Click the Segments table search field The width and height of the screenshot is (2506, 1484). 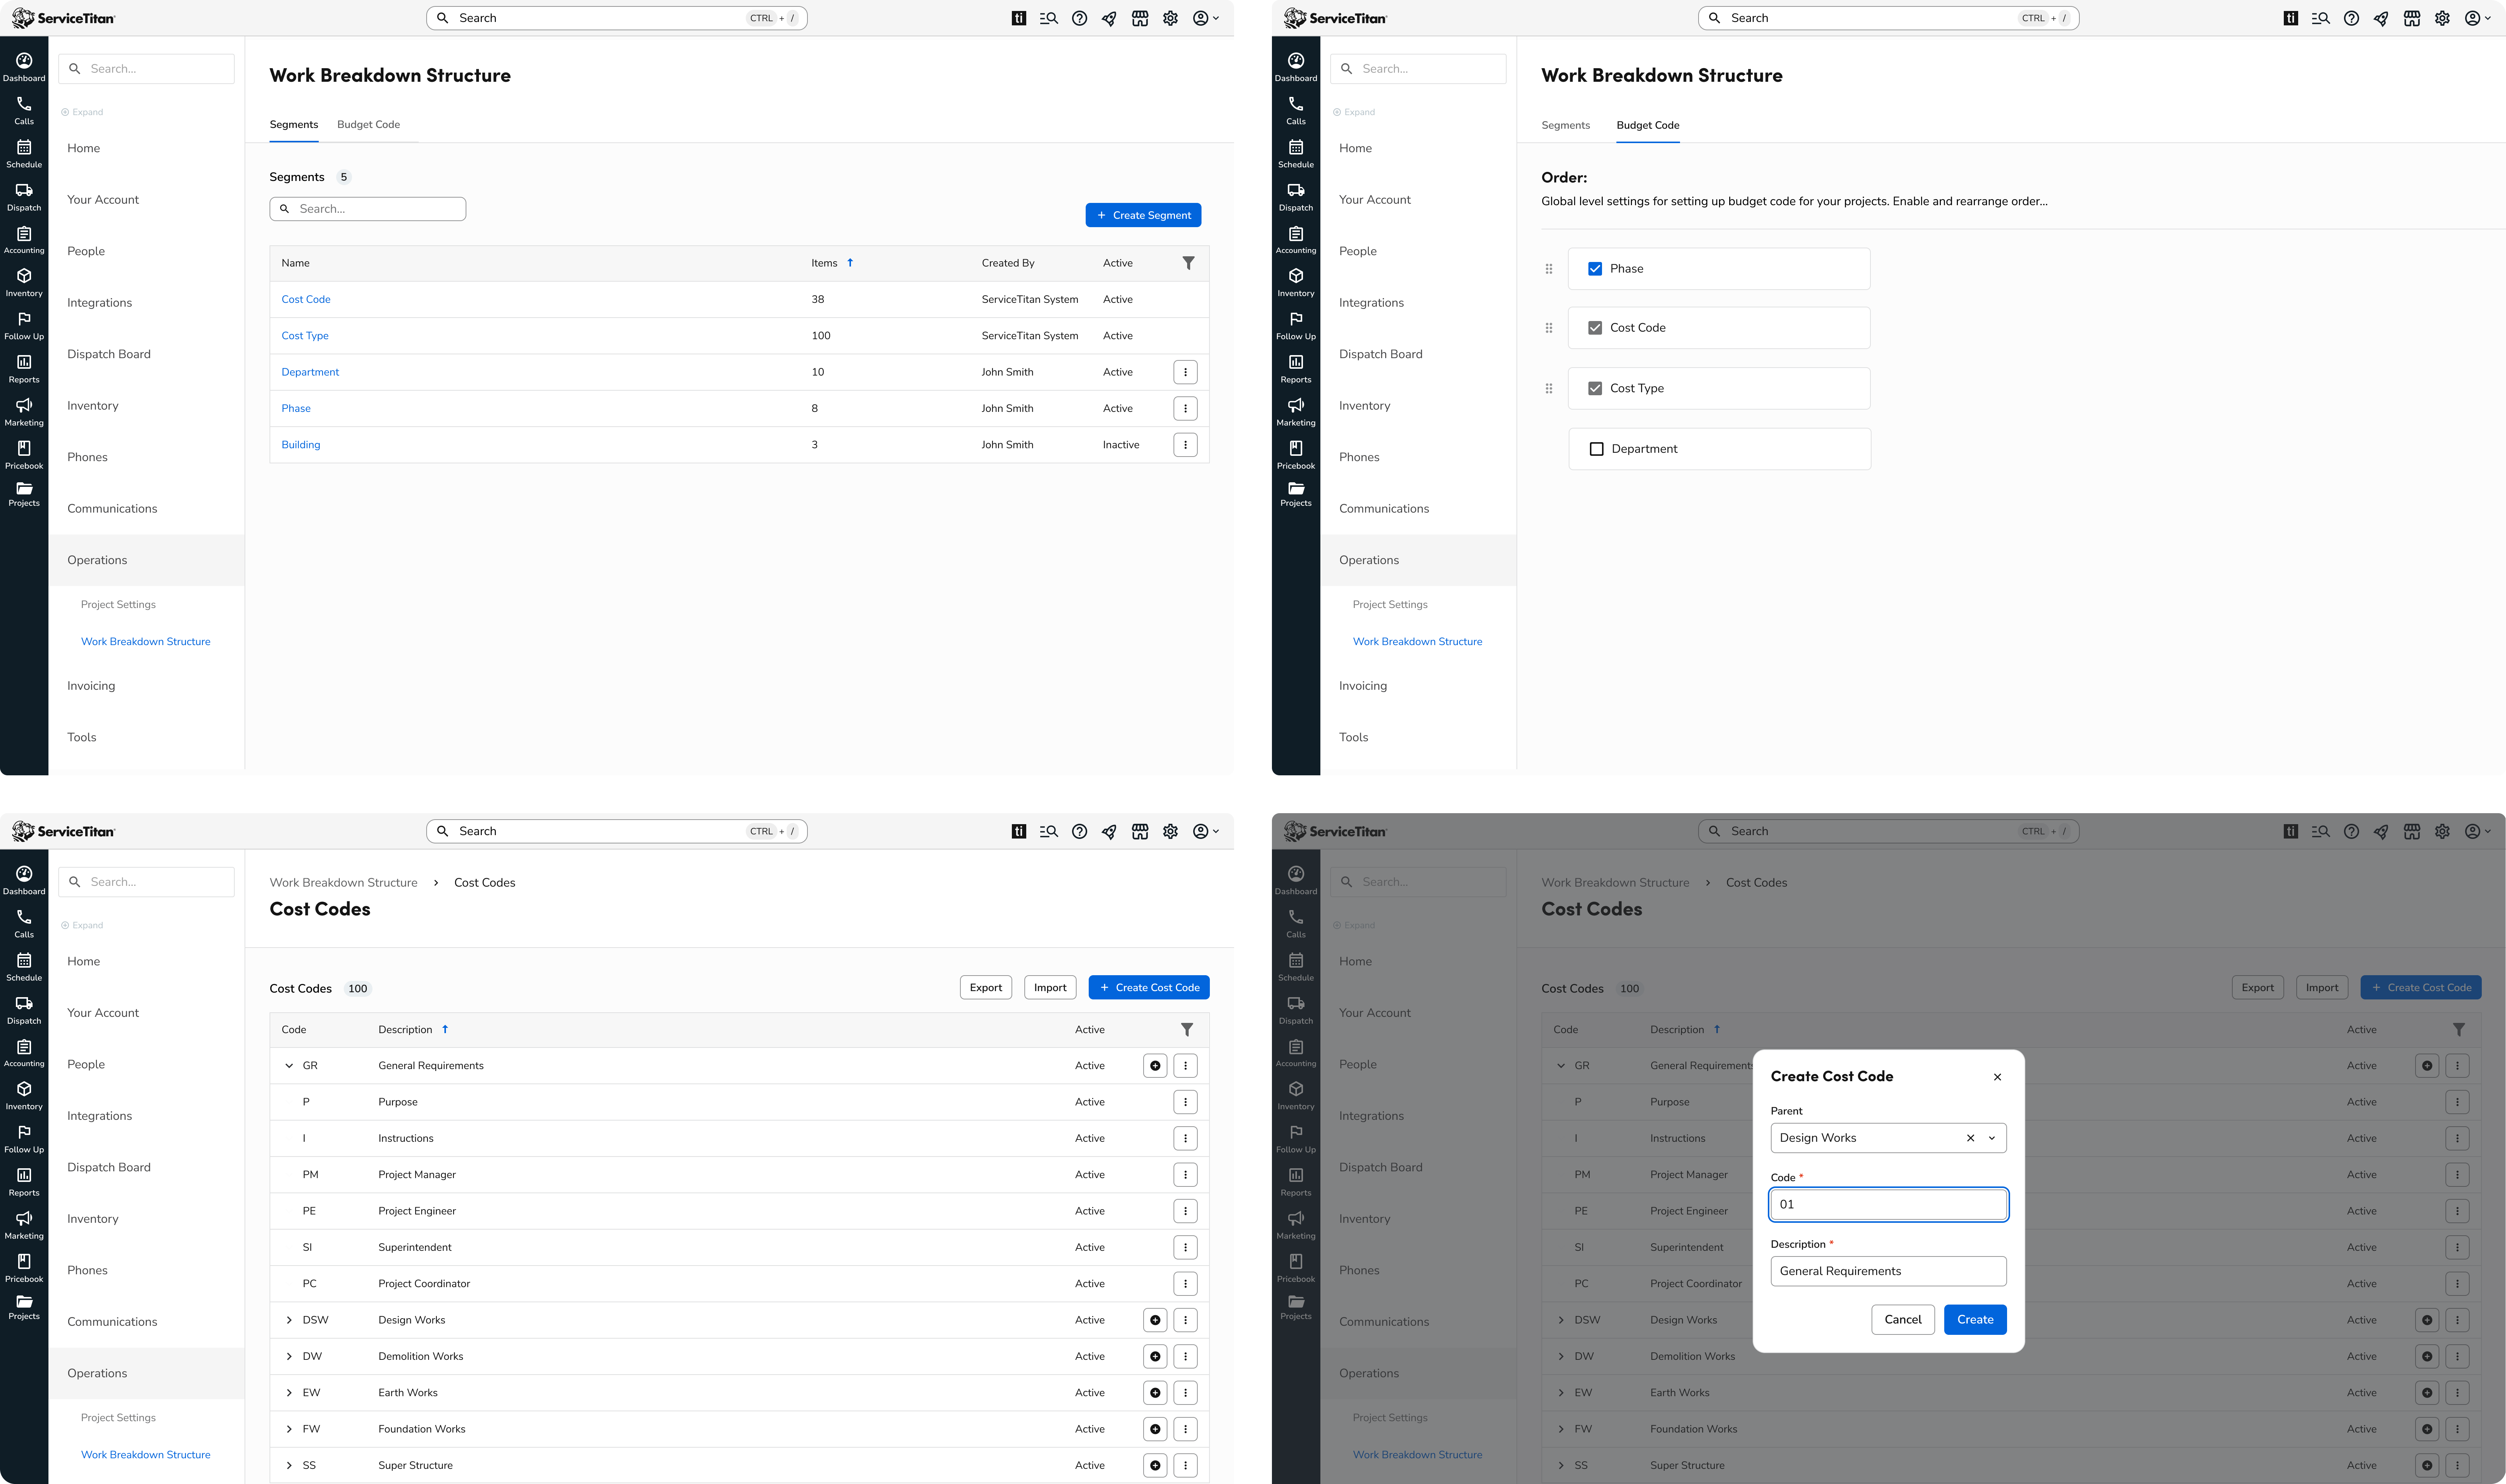368,209
